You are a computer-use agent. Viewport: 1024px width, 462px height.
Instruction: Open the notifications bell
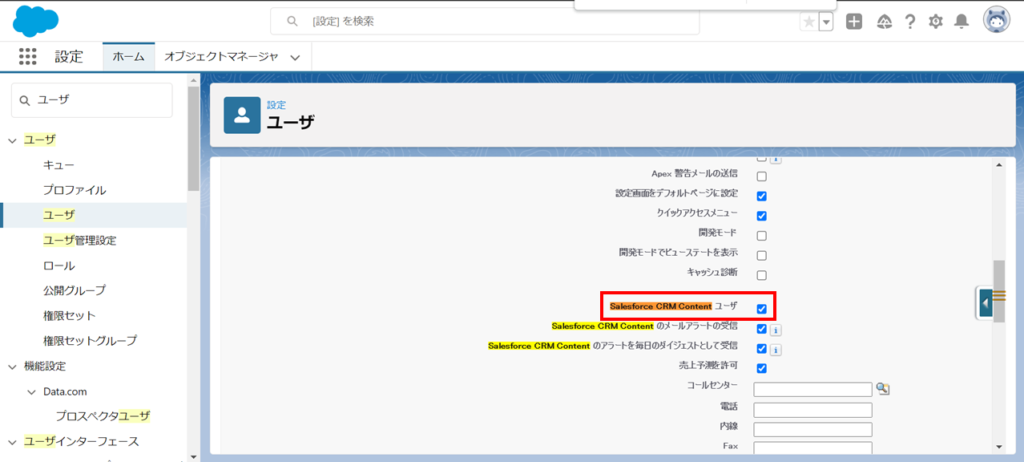click(962, 22)
